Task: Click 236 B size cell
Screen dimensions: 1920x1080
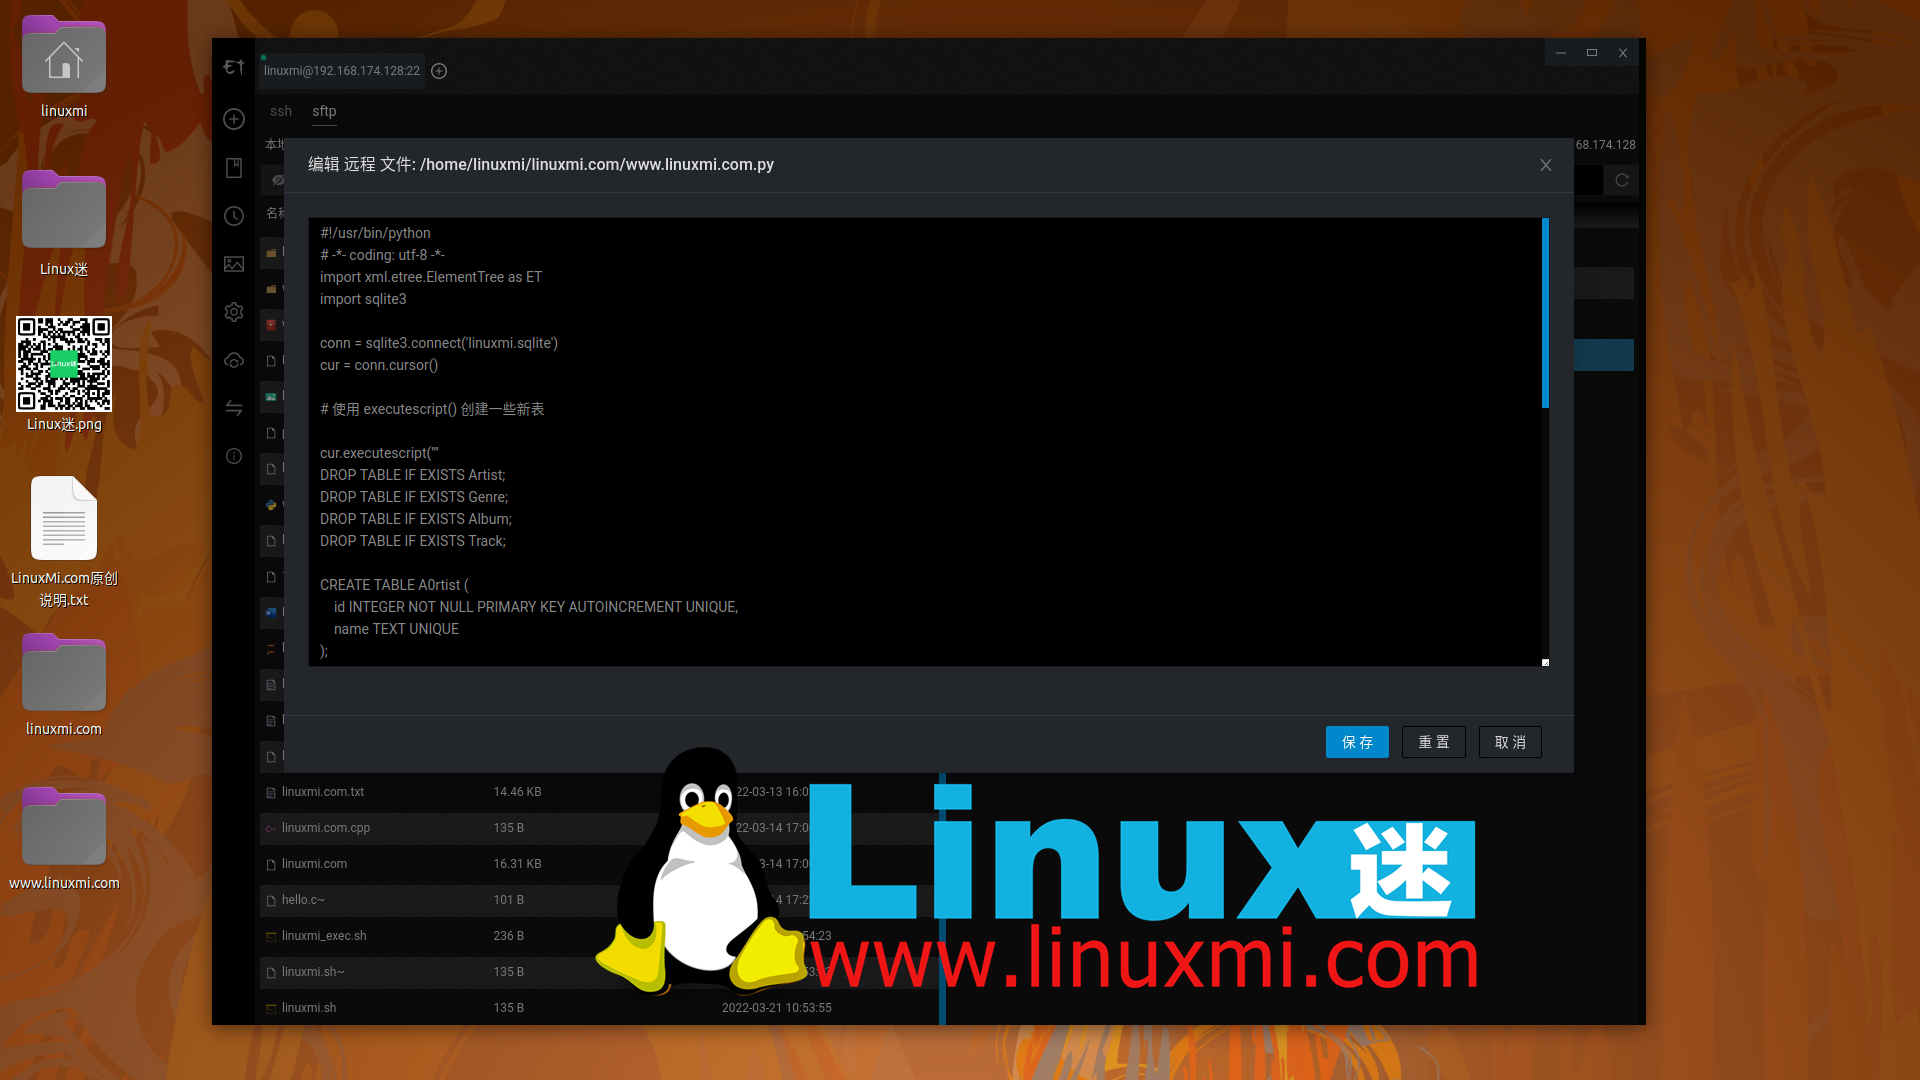Action: (x=508, y=936)
